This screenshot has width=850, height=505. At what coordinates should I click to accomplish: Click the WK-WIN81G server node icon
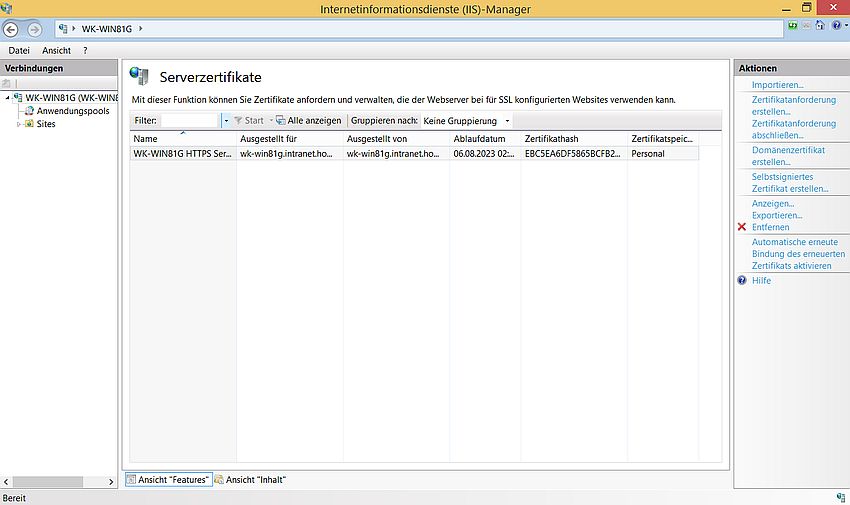pos(18,98)
